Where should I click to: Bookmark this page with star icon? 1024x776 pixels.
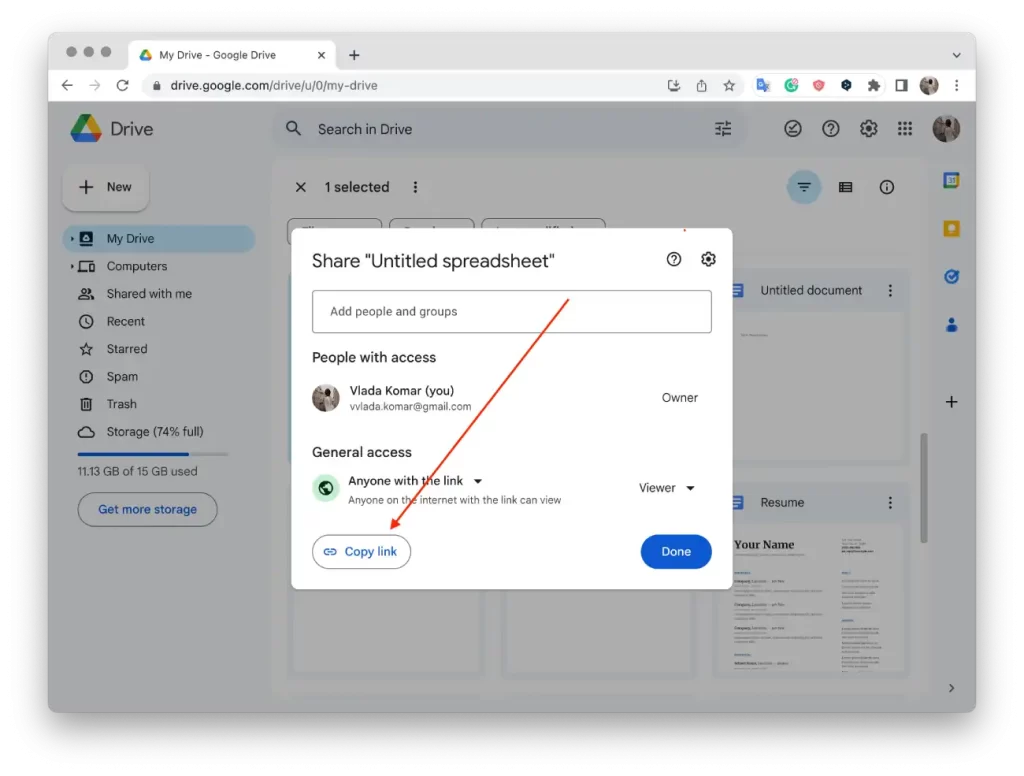tap(729, 86)
